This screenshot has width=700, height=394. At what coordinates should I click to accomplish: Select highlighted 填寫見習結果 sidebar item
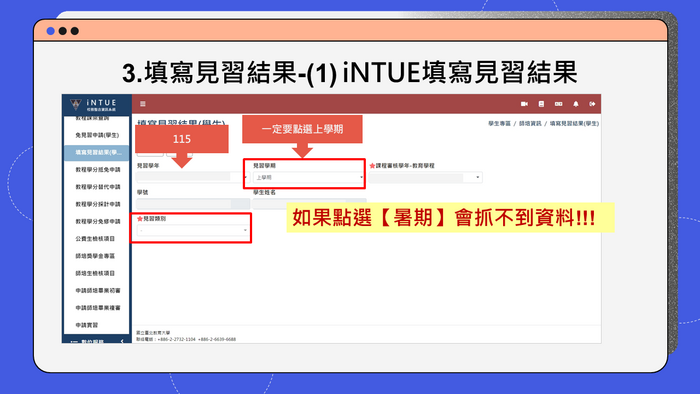(96, 153)
